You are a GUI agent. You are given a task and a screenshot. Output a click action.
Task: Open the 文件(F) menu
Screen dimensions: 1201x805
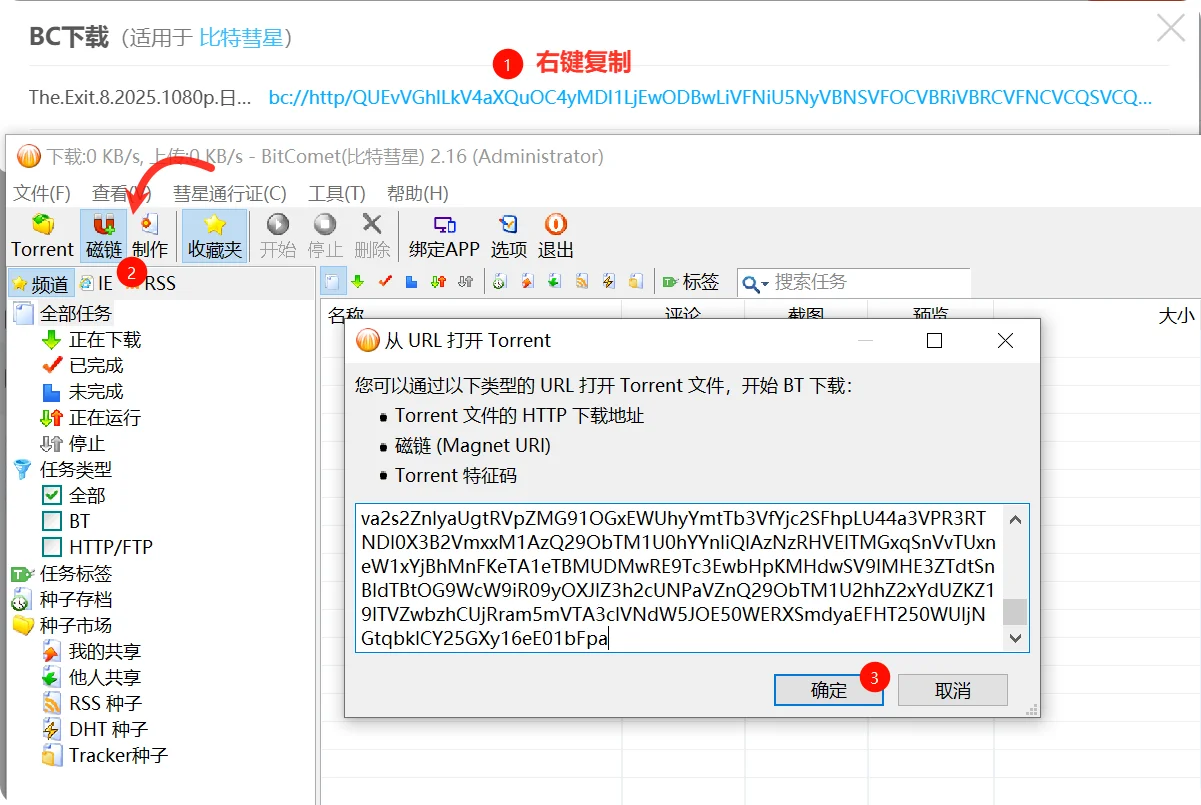(42, 193)
